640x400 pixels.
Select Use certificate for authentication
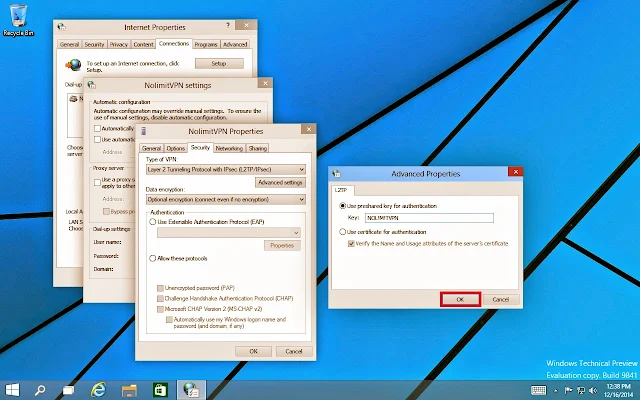(342, 232)
